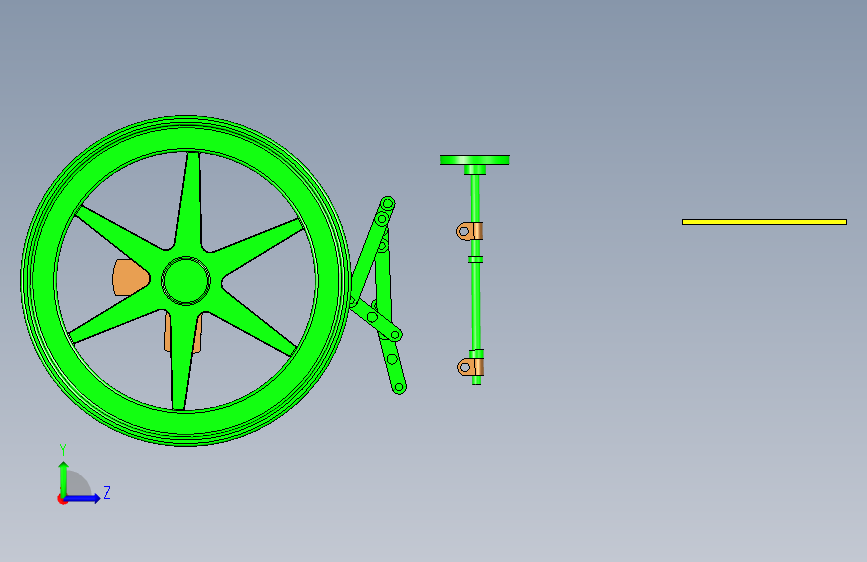
Task: Click the "Y" axis label
Action: pyautogui.click(x=63, y=450)
